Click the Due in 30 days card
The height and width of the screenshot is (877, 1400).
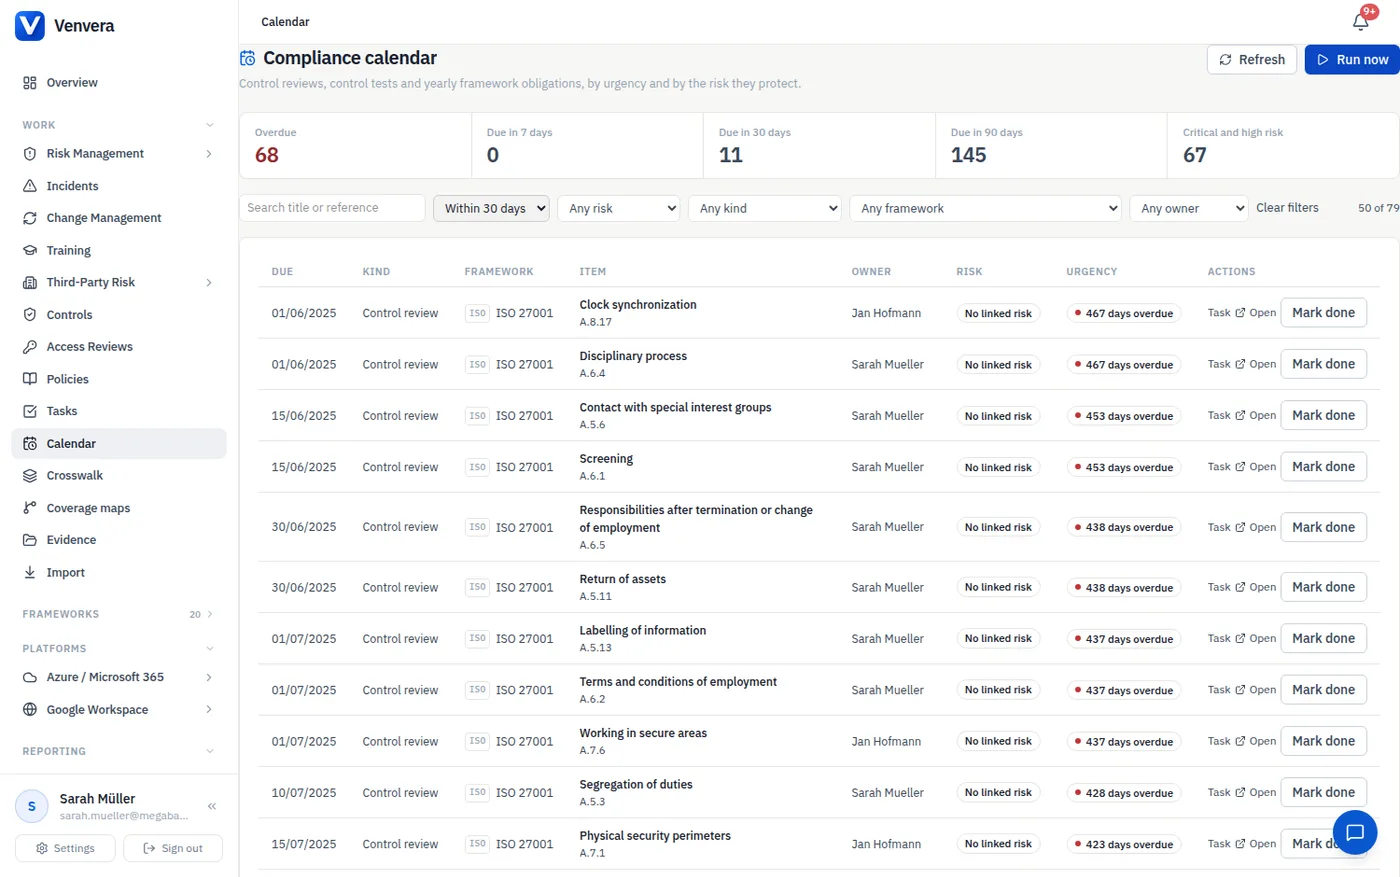(x=819, y=146)
